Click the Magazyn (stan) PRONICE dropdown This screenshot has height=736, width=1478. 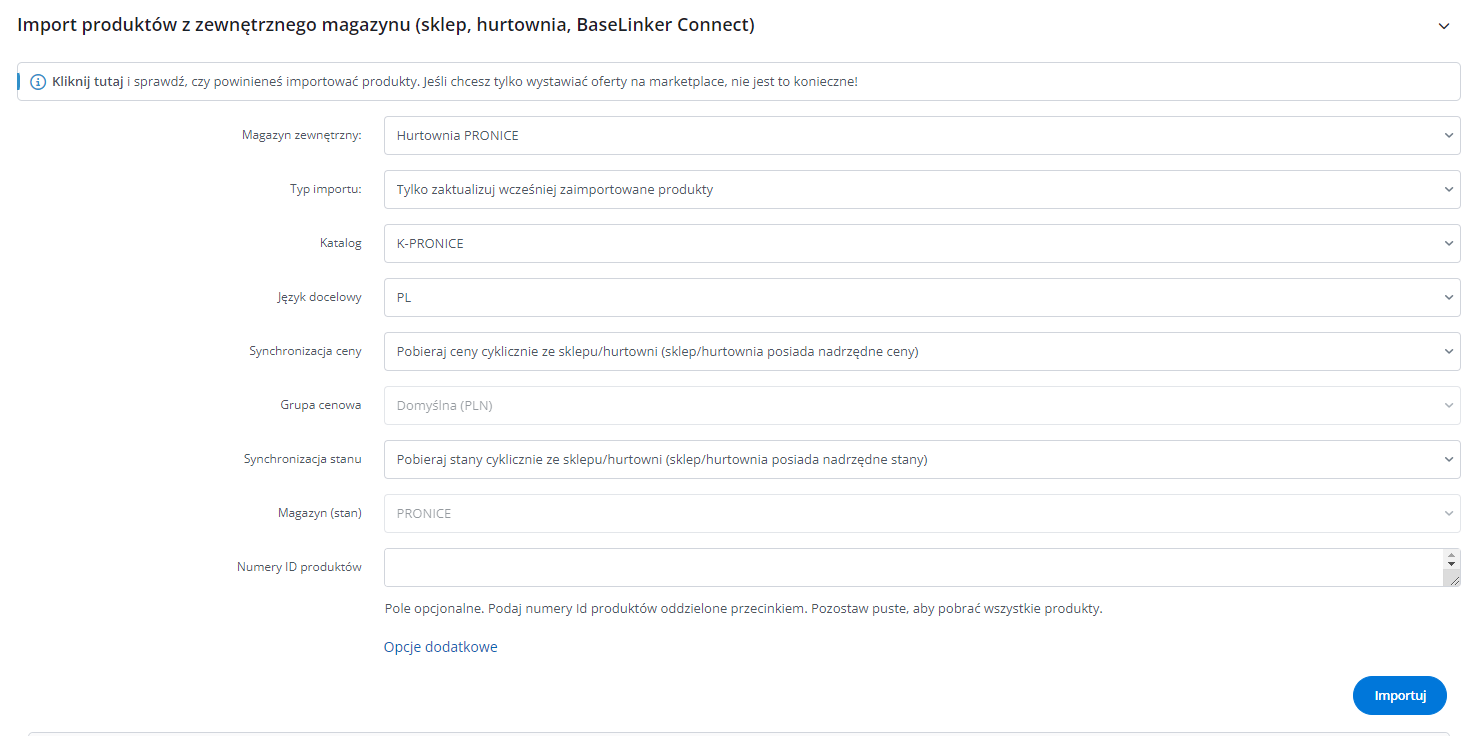(920, 514)
